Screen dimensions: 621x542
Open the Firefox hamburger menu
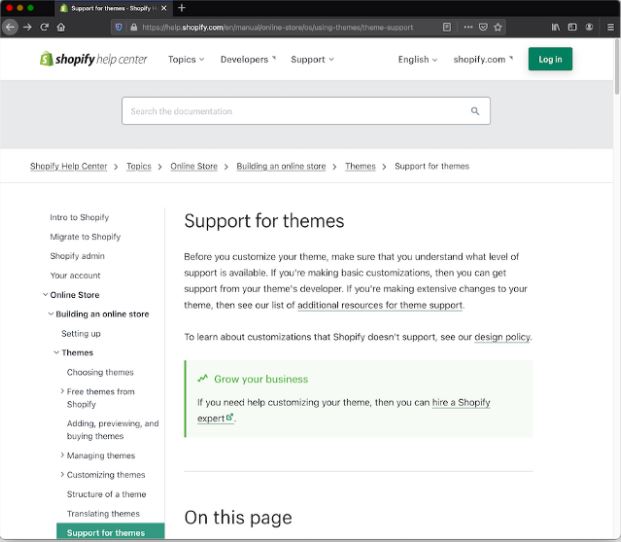click(610, 27)
